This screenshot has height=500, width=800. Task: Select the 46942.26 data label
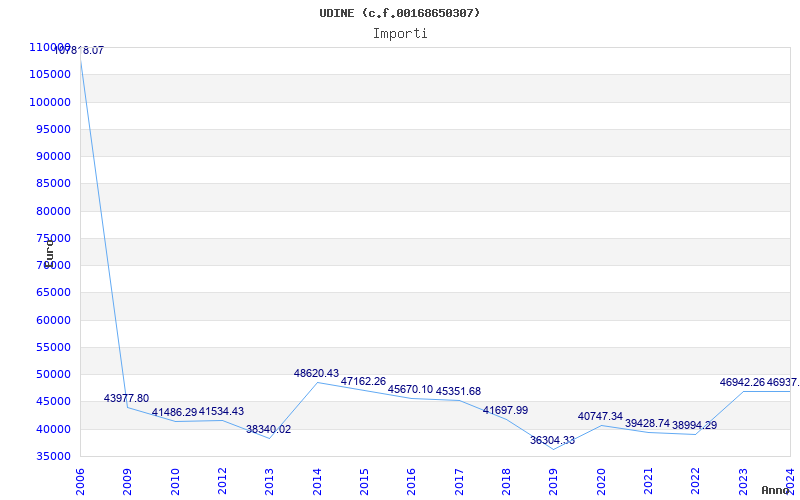click(742, 382)
